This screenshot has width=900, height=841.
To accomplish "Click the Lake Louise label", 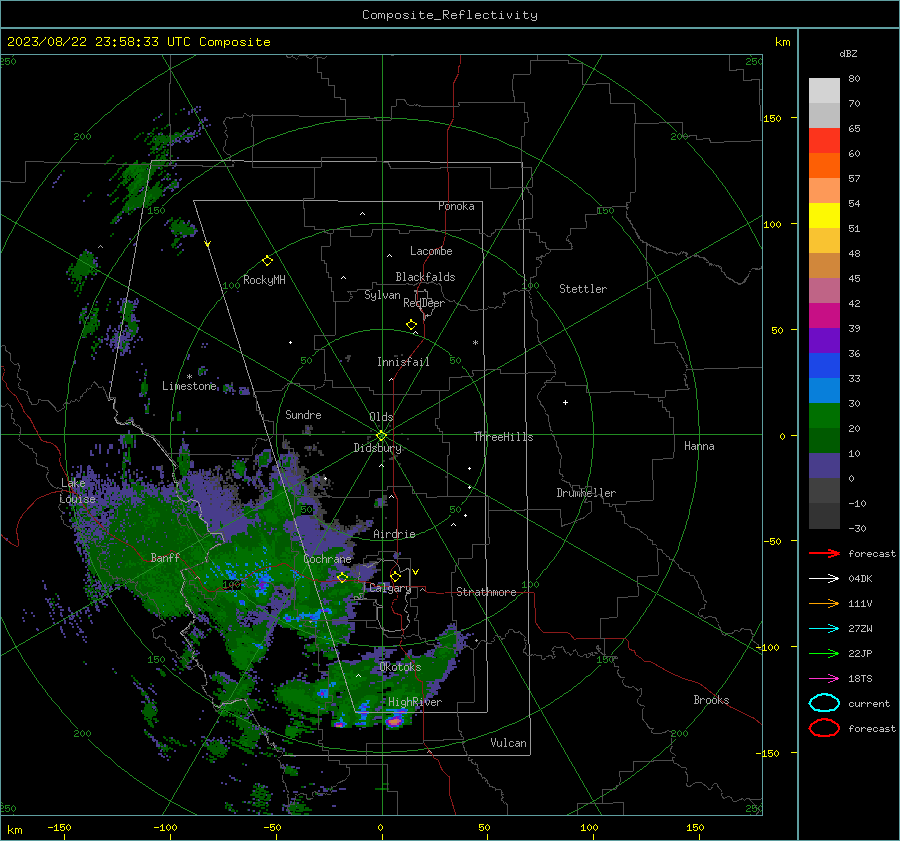I will 77,491.
